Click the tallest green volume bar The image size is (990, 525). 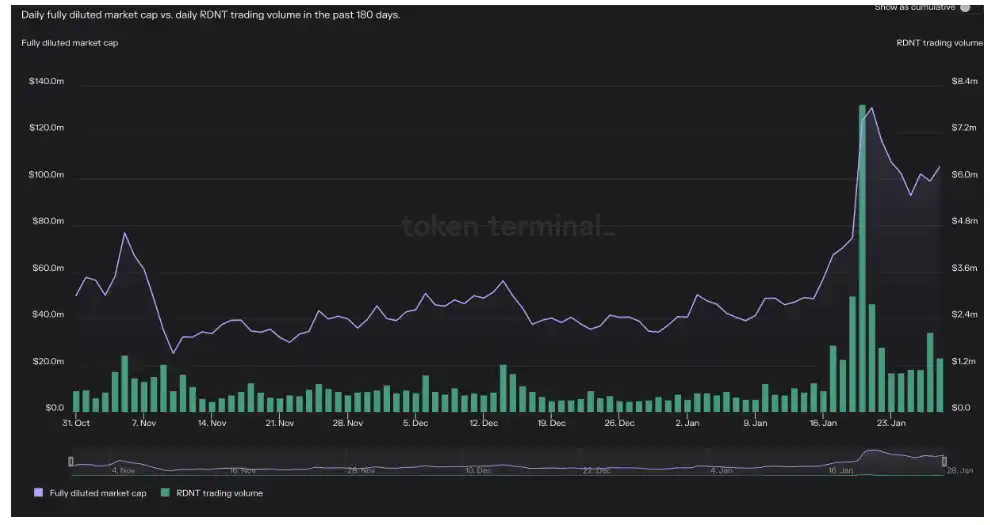[x=862, y=258]
